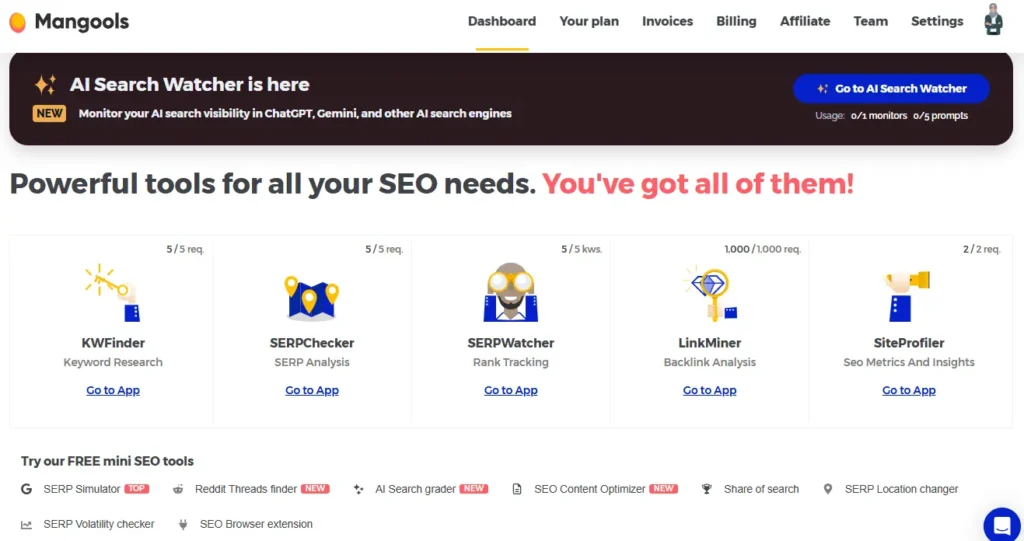Click the SiteProfiler spyglass icon
The image size is (1024, 541).
click(908, 295)
